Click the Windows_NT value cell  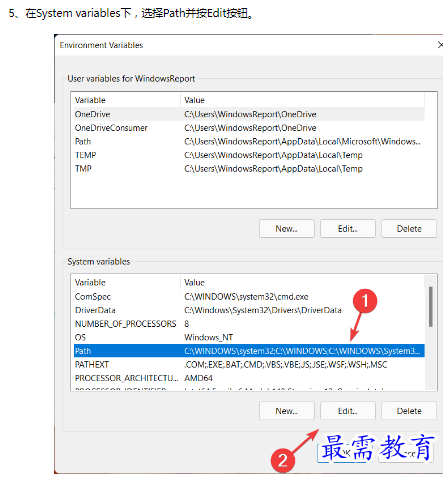(x=209, y=337)
